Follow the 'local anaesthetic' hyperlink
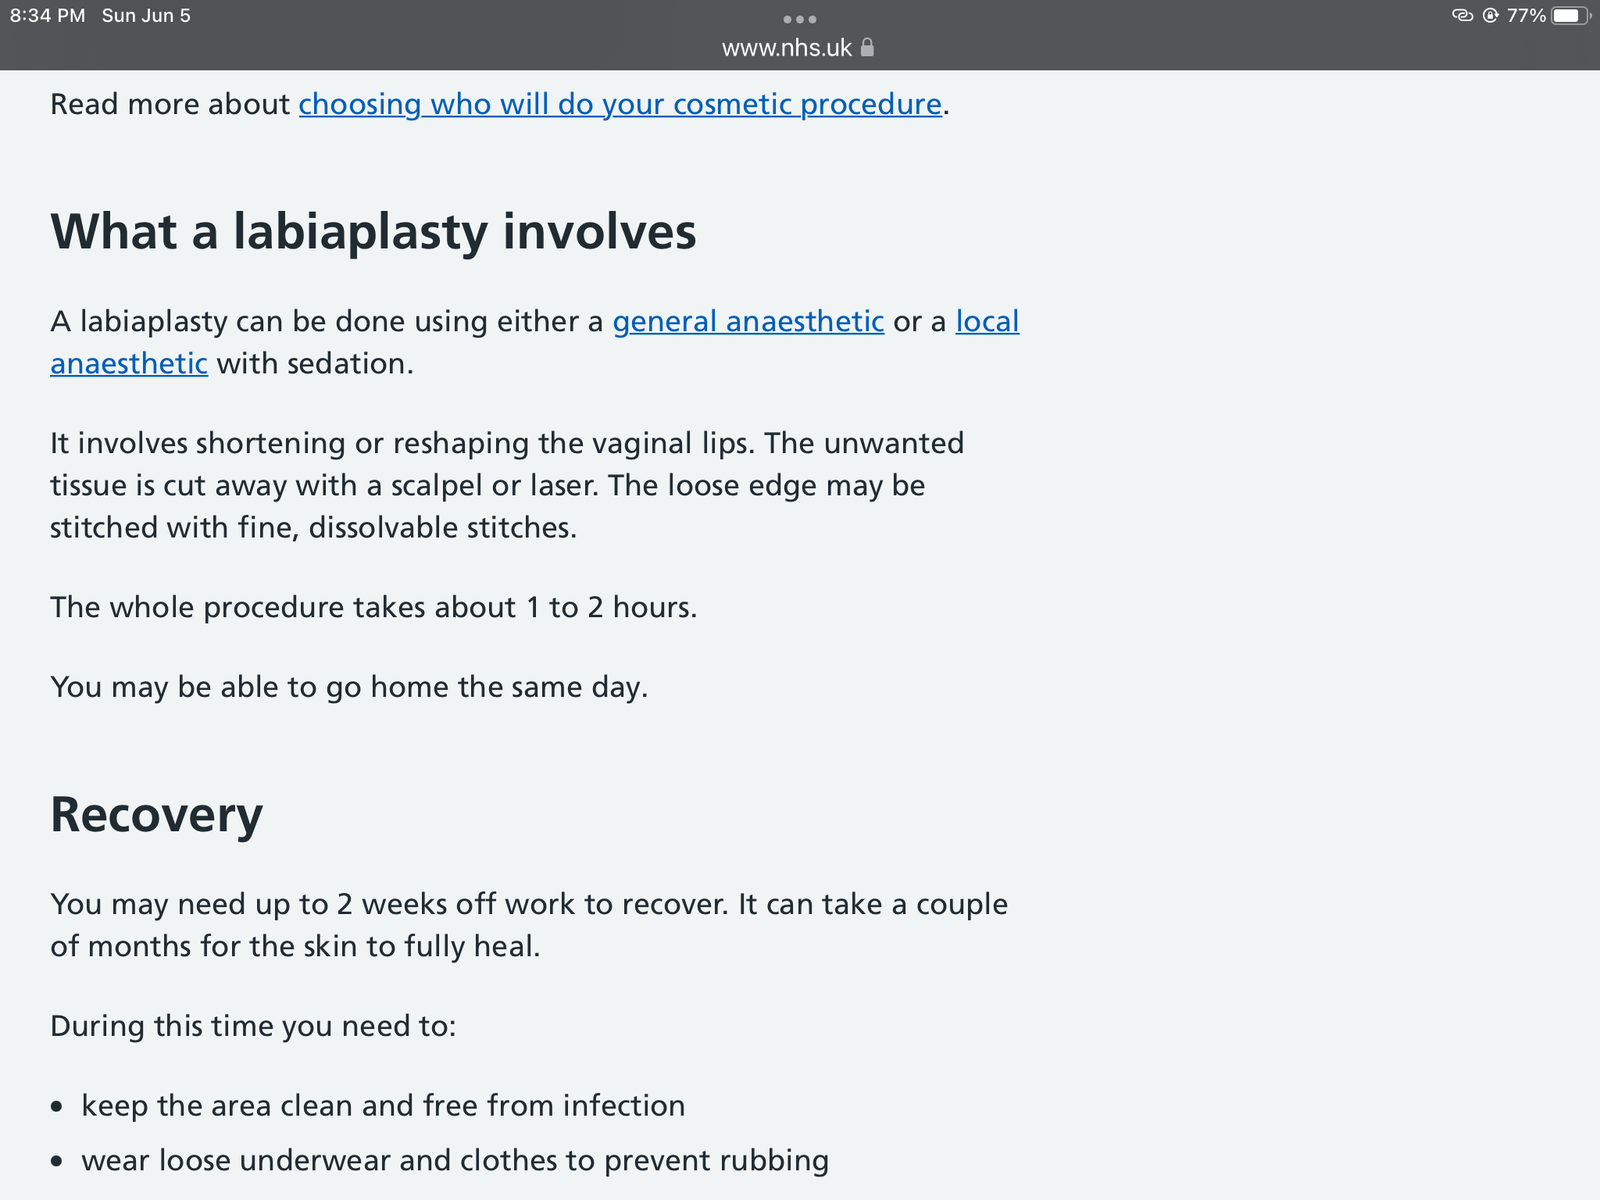 [986, 321]
